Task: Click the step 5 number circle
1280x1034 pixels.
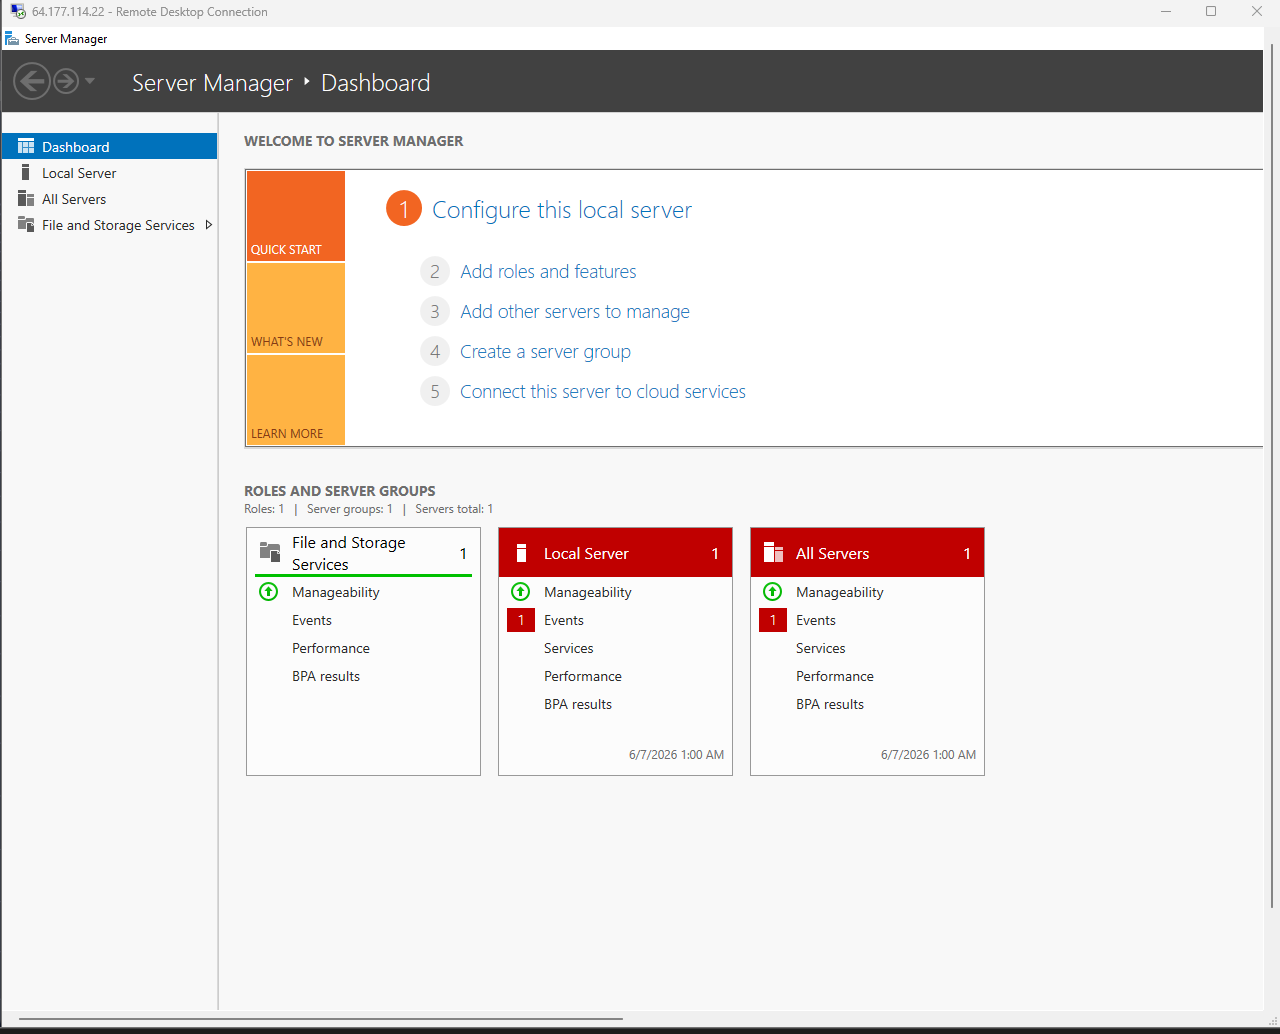Action: (435, 391)
